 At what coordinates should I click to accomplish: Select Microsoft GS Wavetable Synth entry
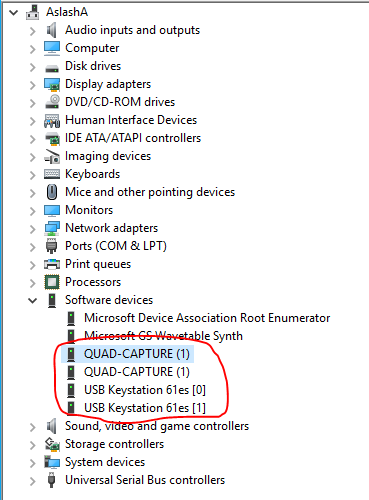point(163,336)
